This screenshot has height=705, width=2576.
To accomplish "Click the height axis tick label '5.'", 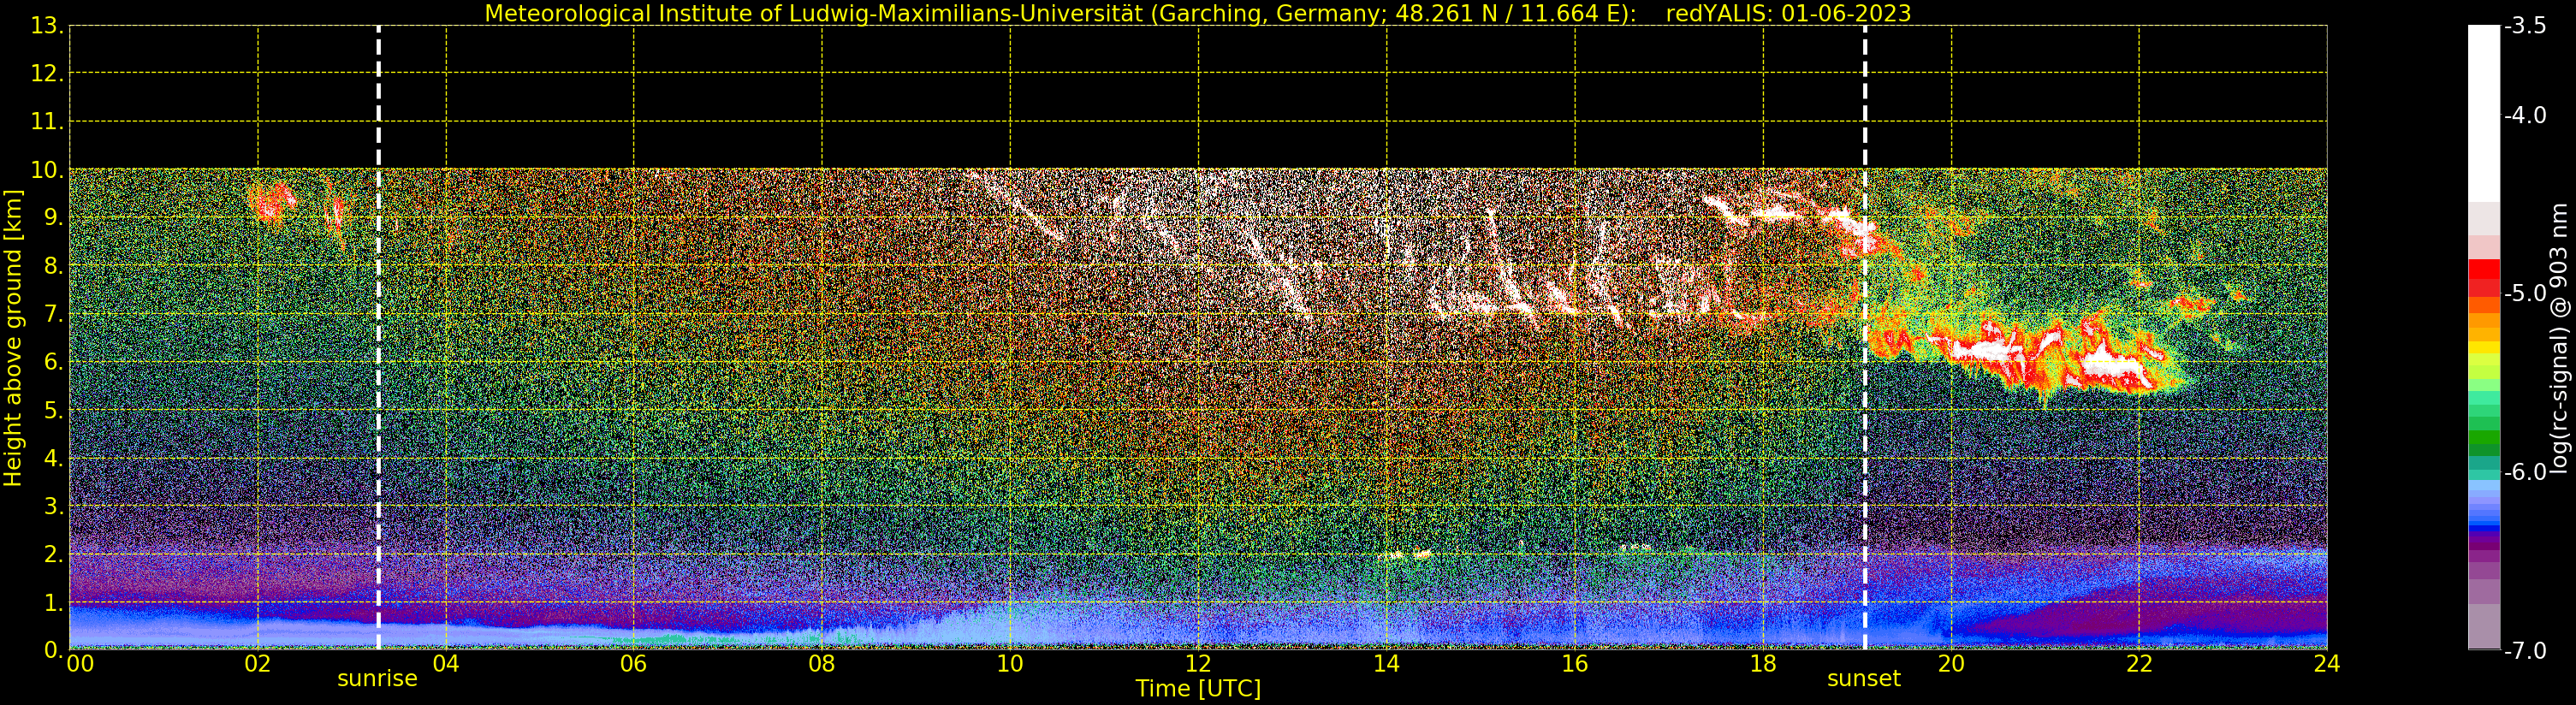I will (x=54, y=410).
